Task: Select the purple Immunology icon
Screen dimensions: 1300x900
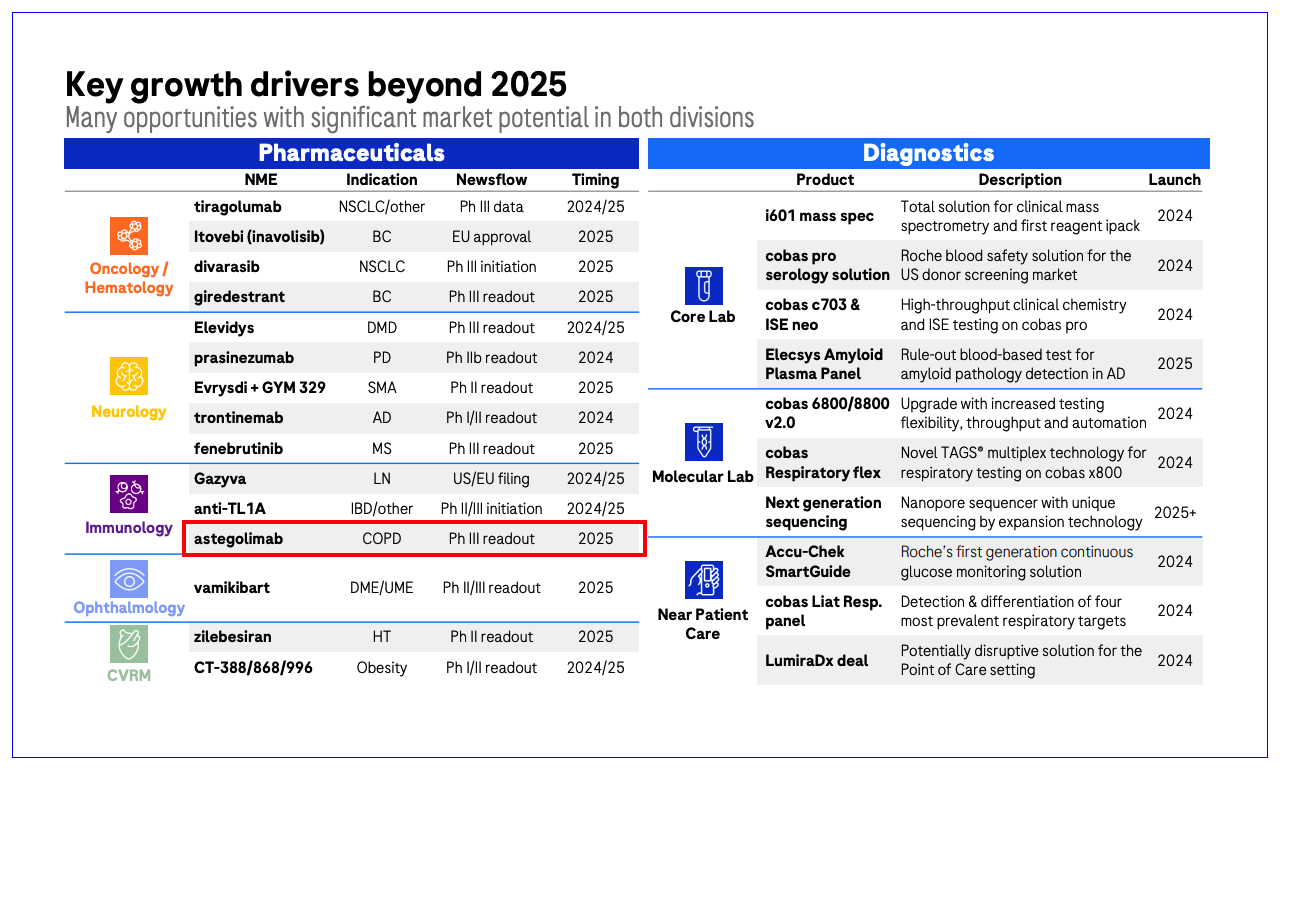Action: [x=128, y=494]
